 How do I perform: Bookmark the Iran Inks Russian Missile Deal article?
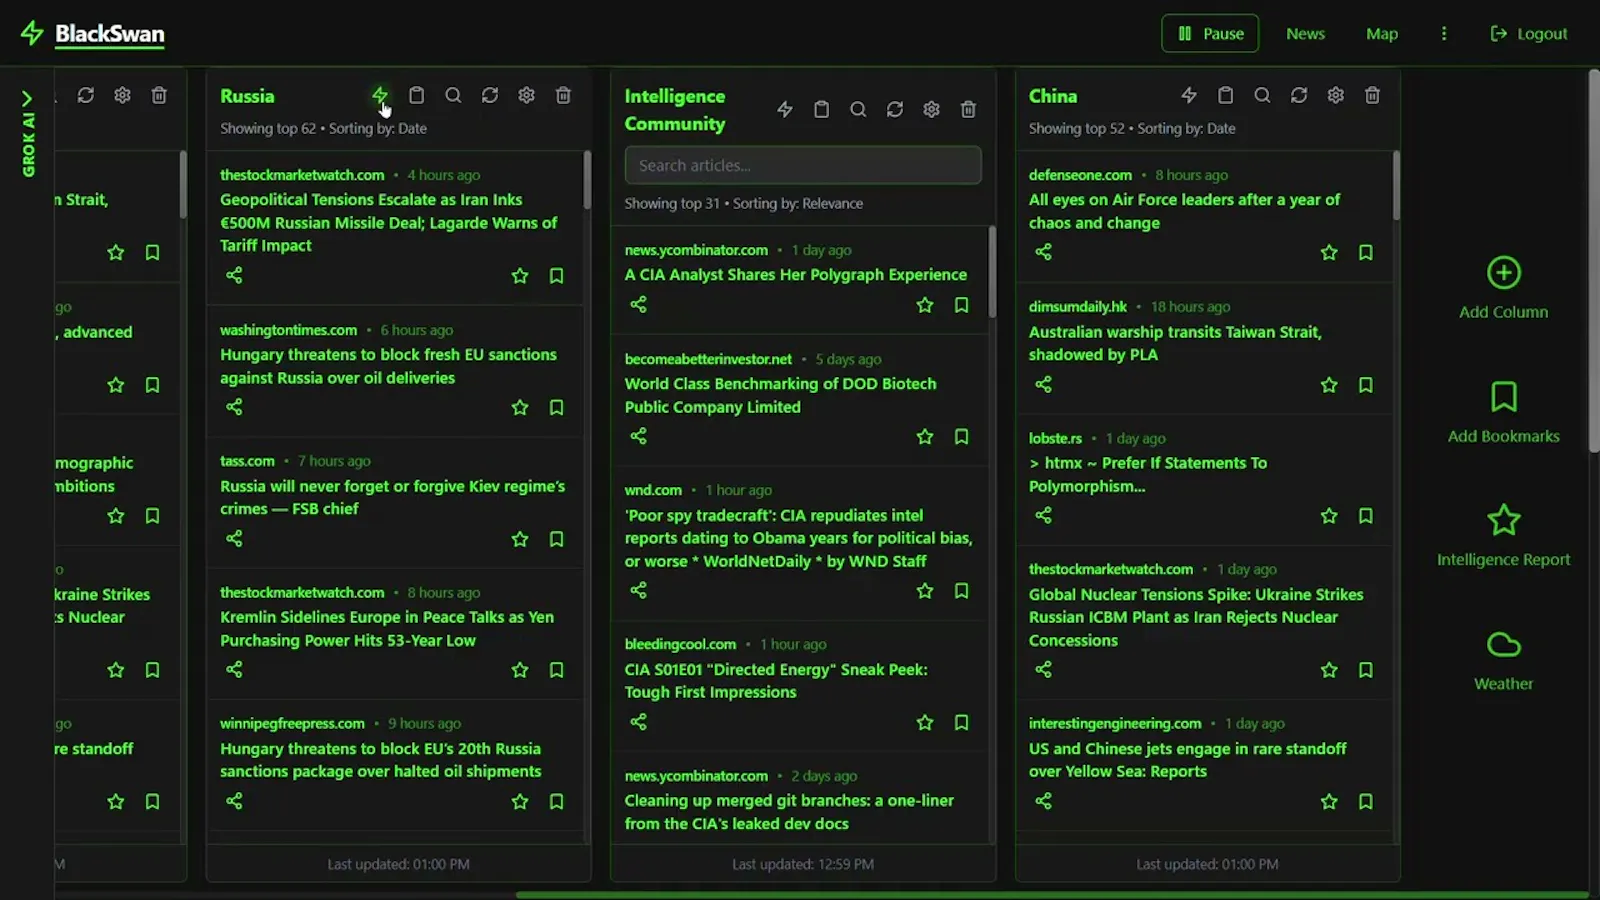pos(557,276)
